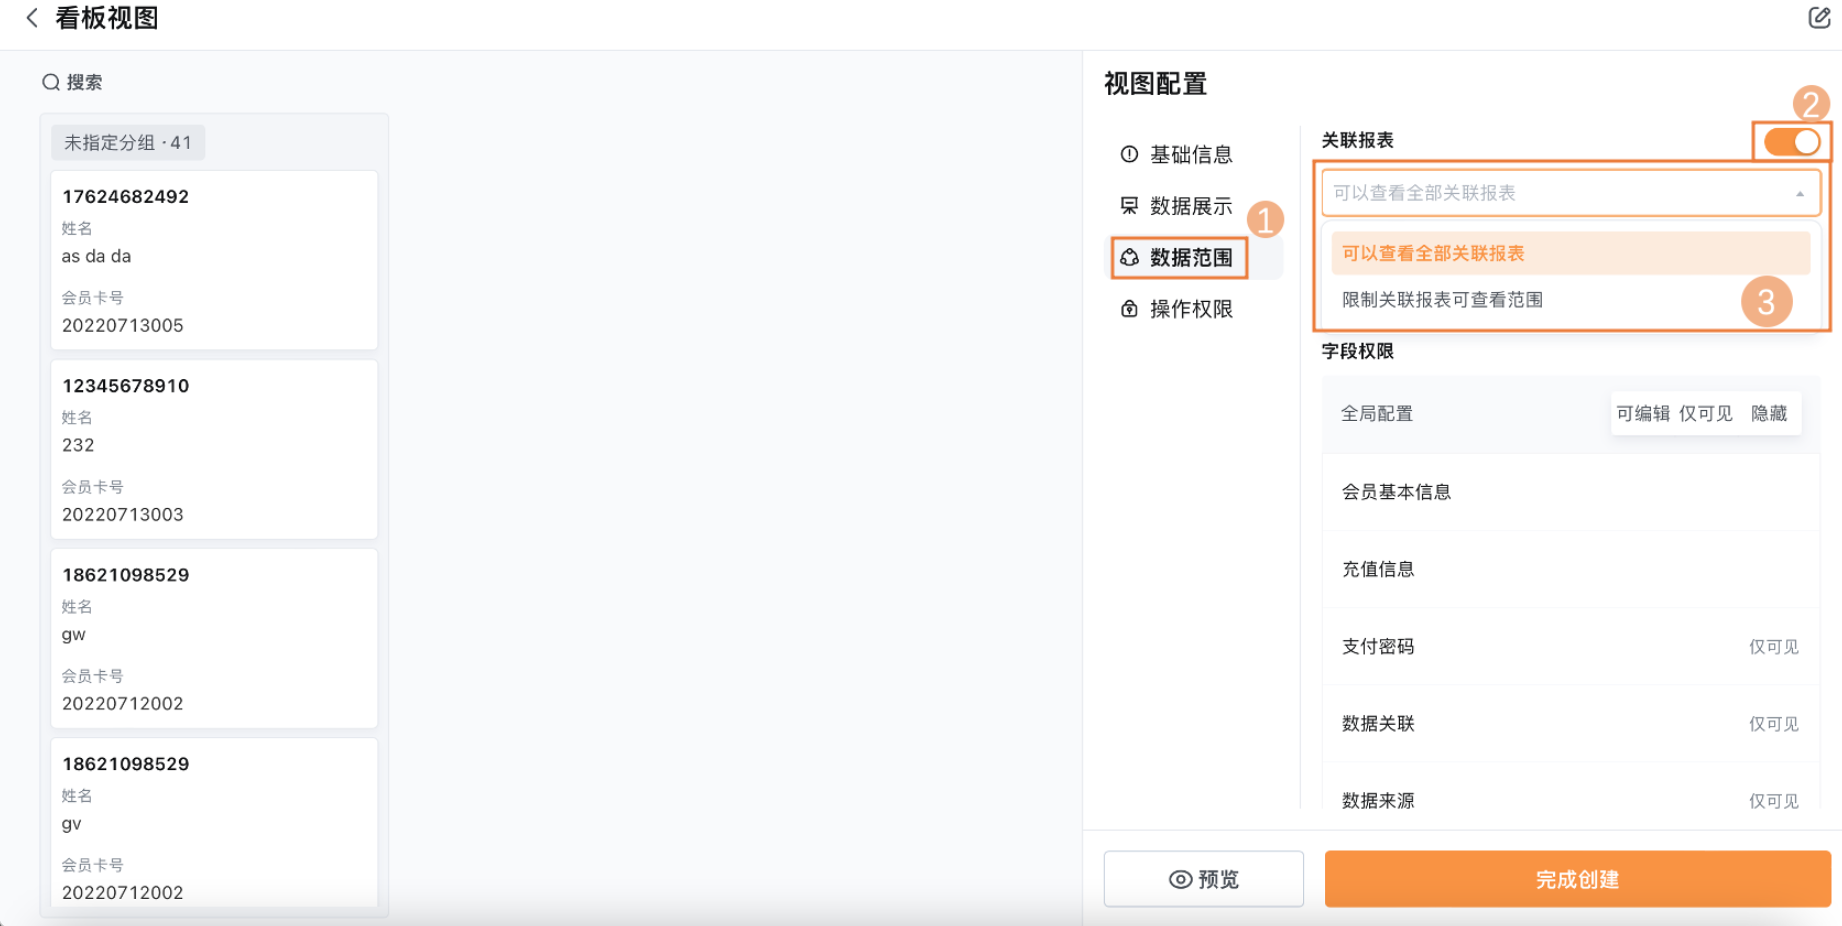Open the 操作权限 tab

pyautogui.click(x=1190, y=309)
